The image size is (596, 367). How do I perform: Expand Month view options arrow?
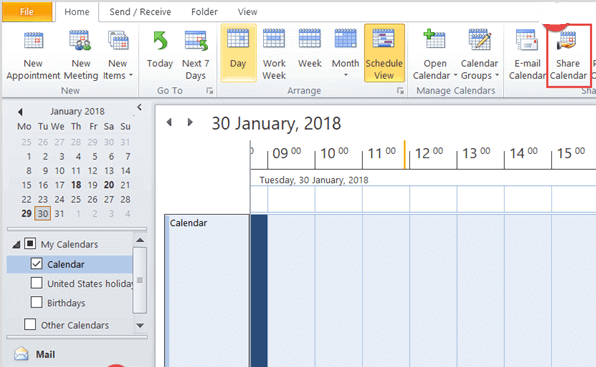346,75
